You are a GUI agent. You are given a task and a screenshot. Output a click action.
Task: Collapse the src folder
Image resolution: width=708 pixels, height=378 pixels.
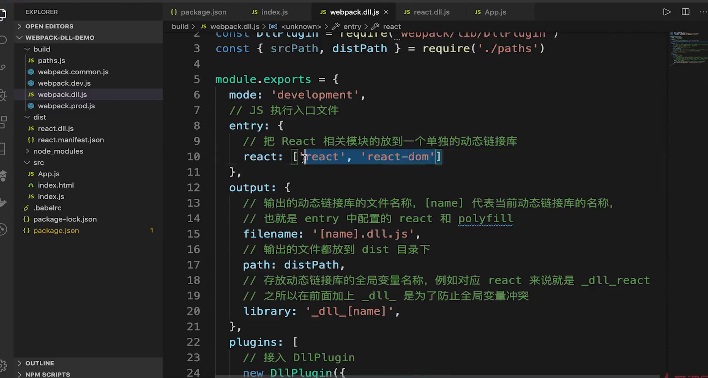[38, 163]
